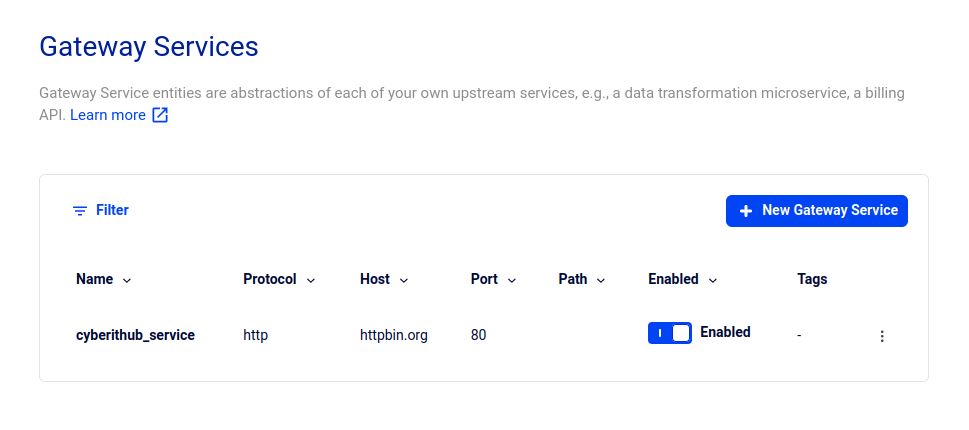Viewport: 969px width, 430px height.
Task: Click the Enabled column sort chevron
Action: tap(713, 280)
